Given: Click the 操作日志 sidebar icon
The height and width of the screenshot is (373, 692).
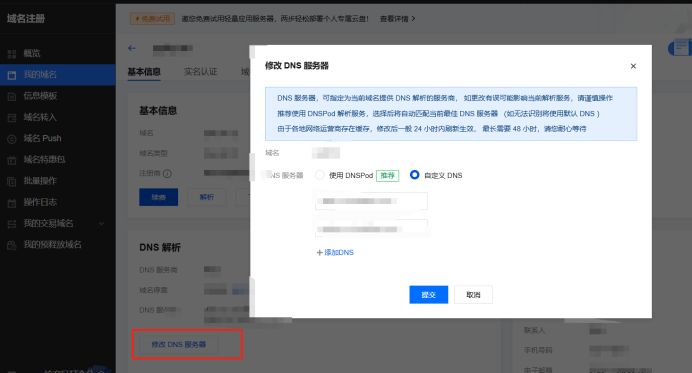Looking at the screenshot, I should (x=12, y=203).
